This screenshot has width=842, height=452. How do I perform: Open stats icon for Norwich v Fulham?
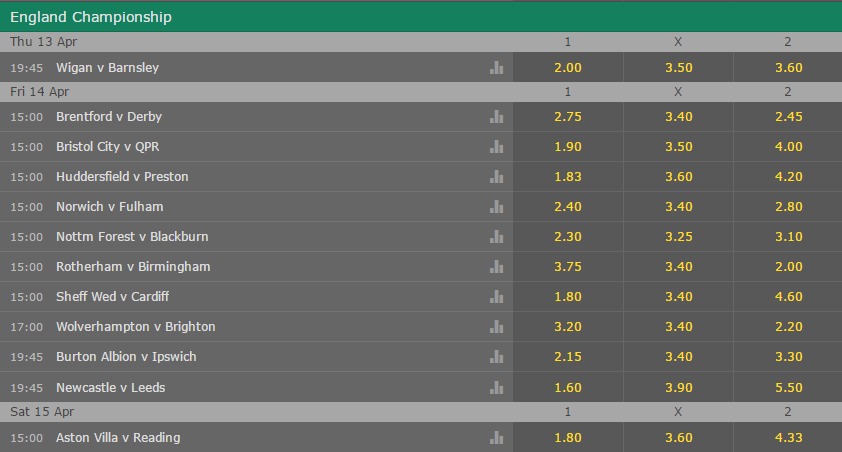[x=496, y=207]
